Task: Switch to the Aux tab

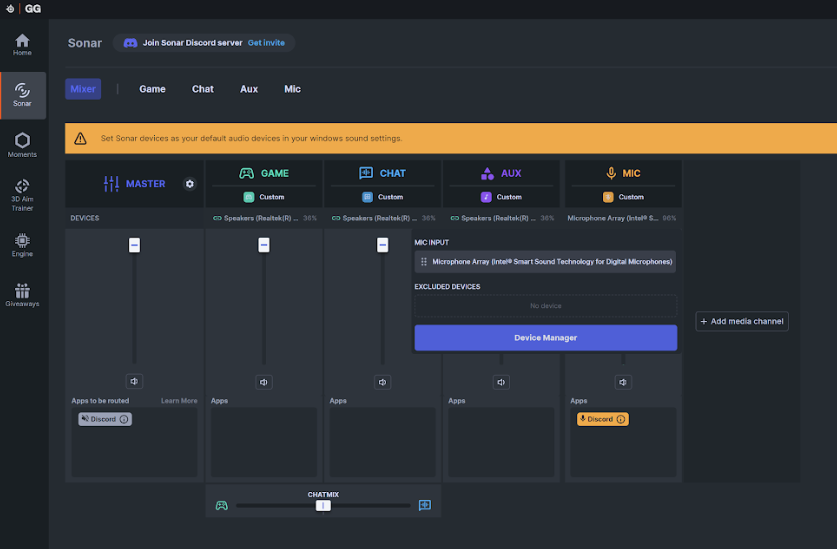Action: pos(249,89)
